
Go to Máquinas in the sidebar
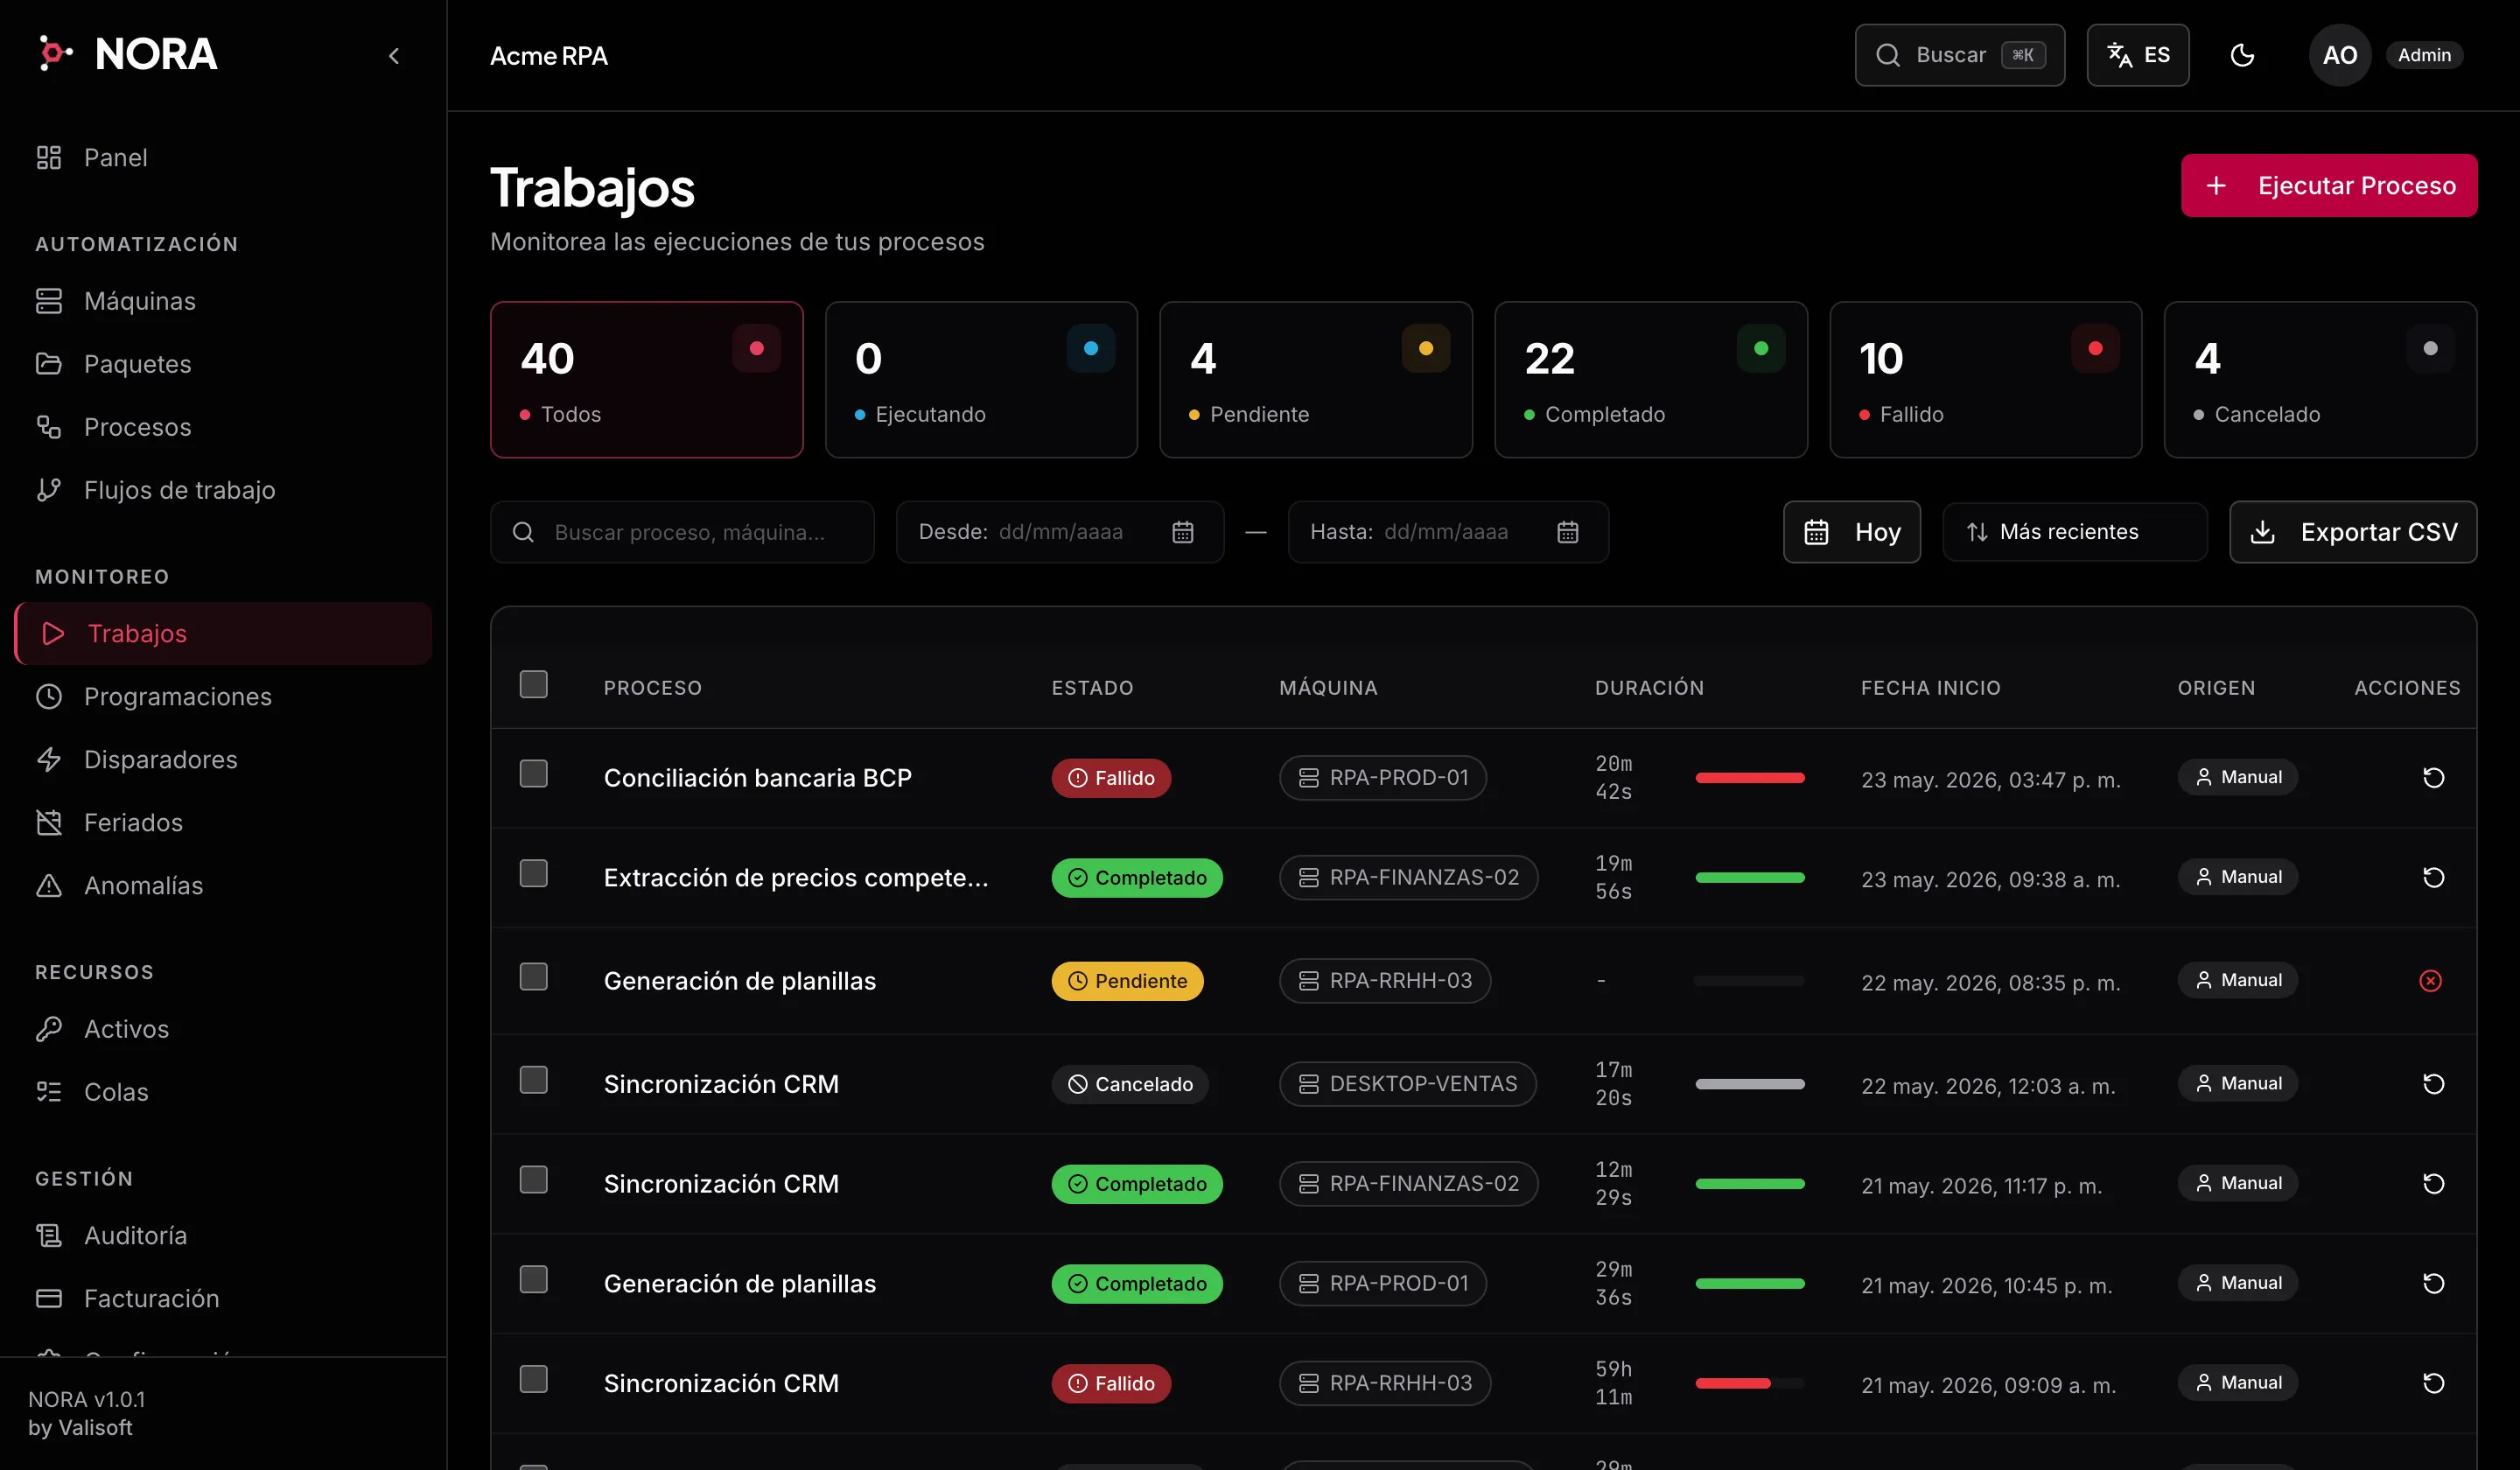click(x=223, y=301)
